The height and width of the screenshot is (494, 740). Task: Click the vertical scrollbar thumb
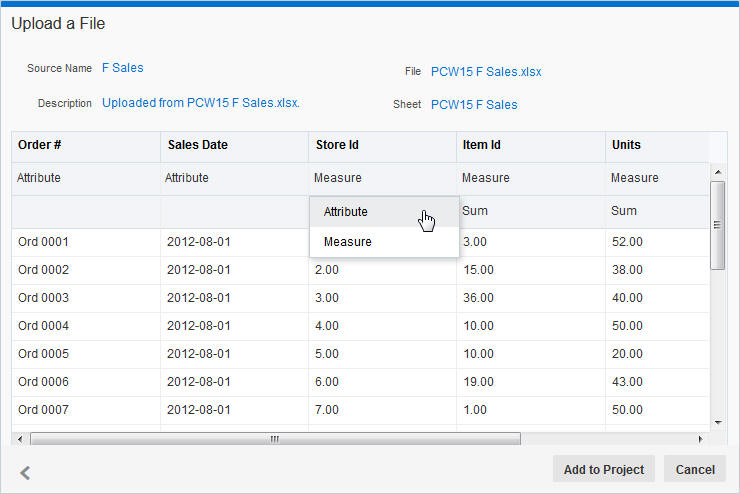[718, 225]
